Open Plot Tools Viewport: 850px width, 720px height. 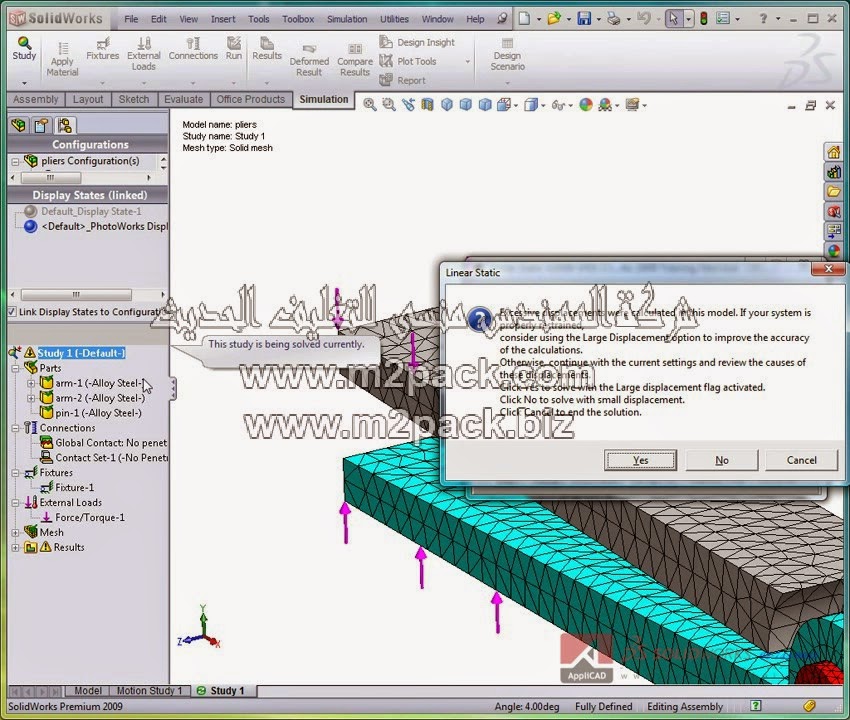point(408,61)
